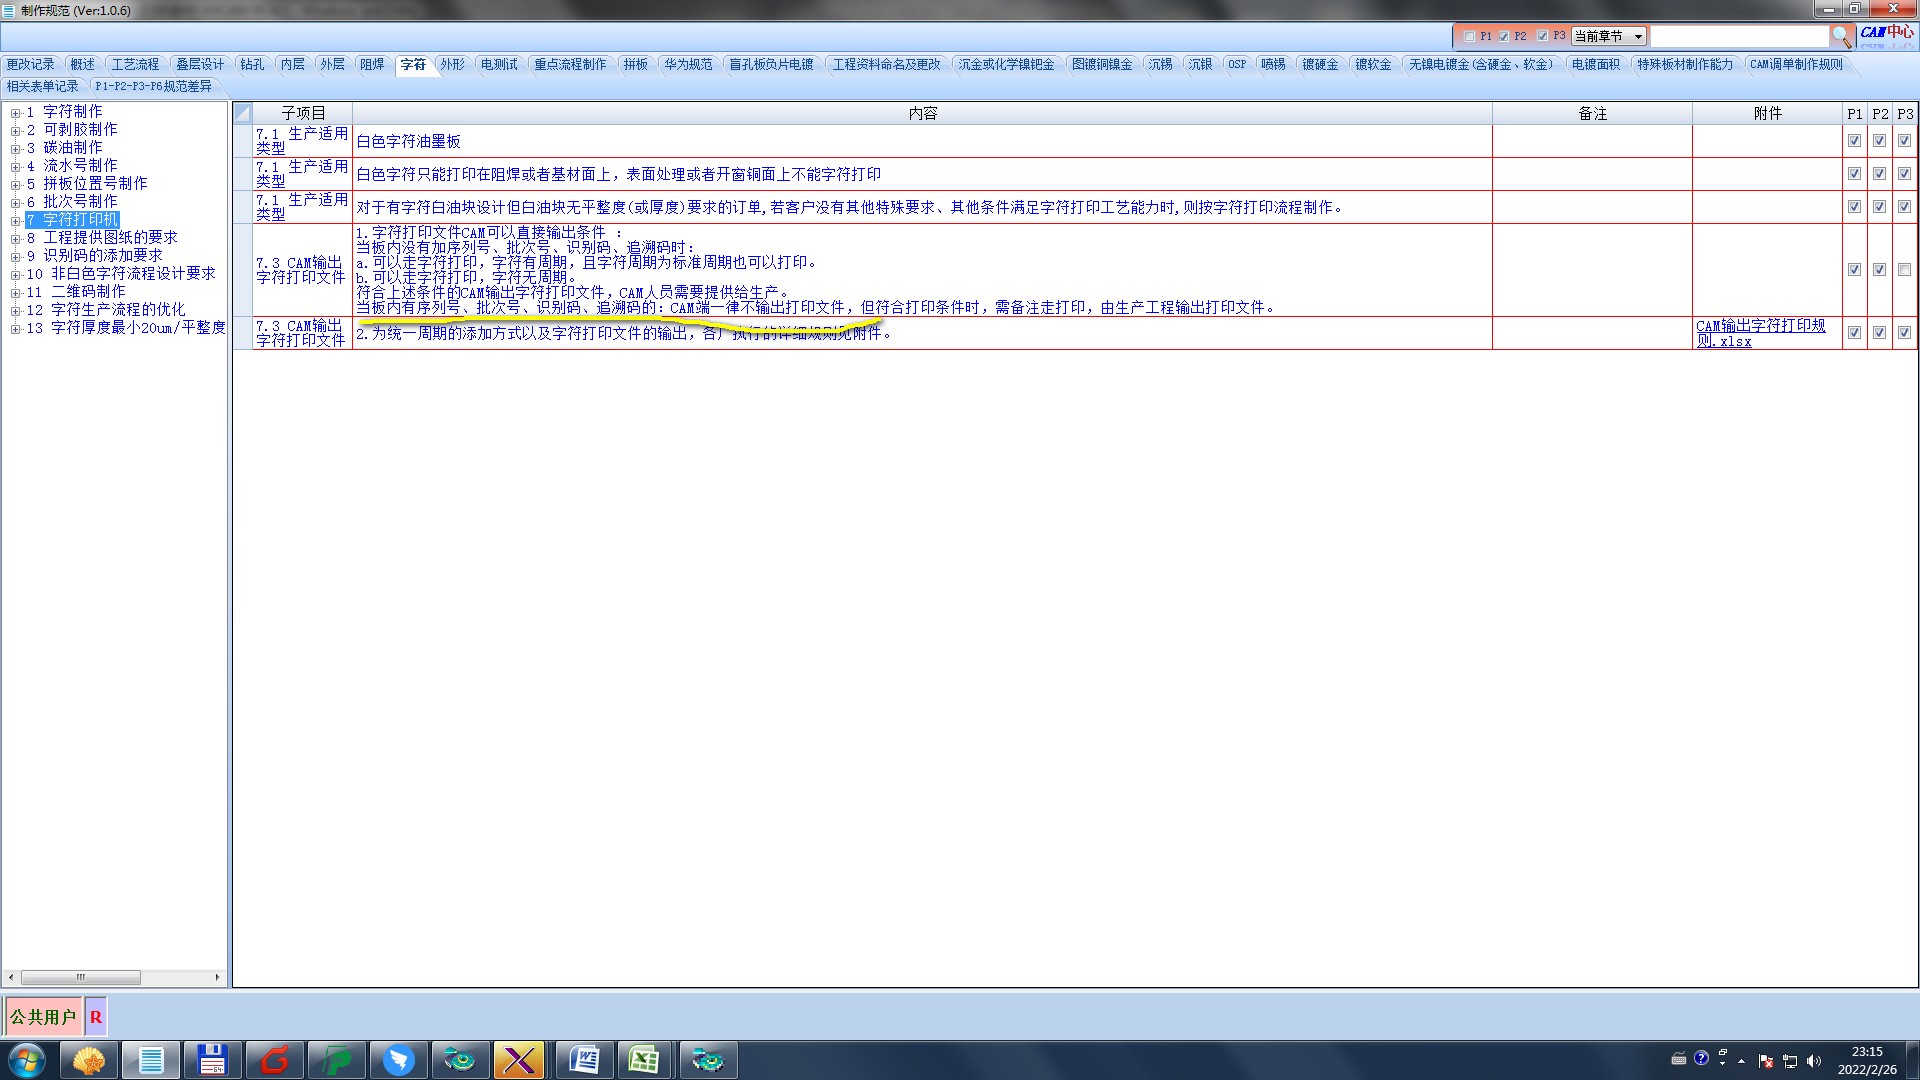
Task: Click the CAM中心 logo icon
Action: coord(1886,33)
